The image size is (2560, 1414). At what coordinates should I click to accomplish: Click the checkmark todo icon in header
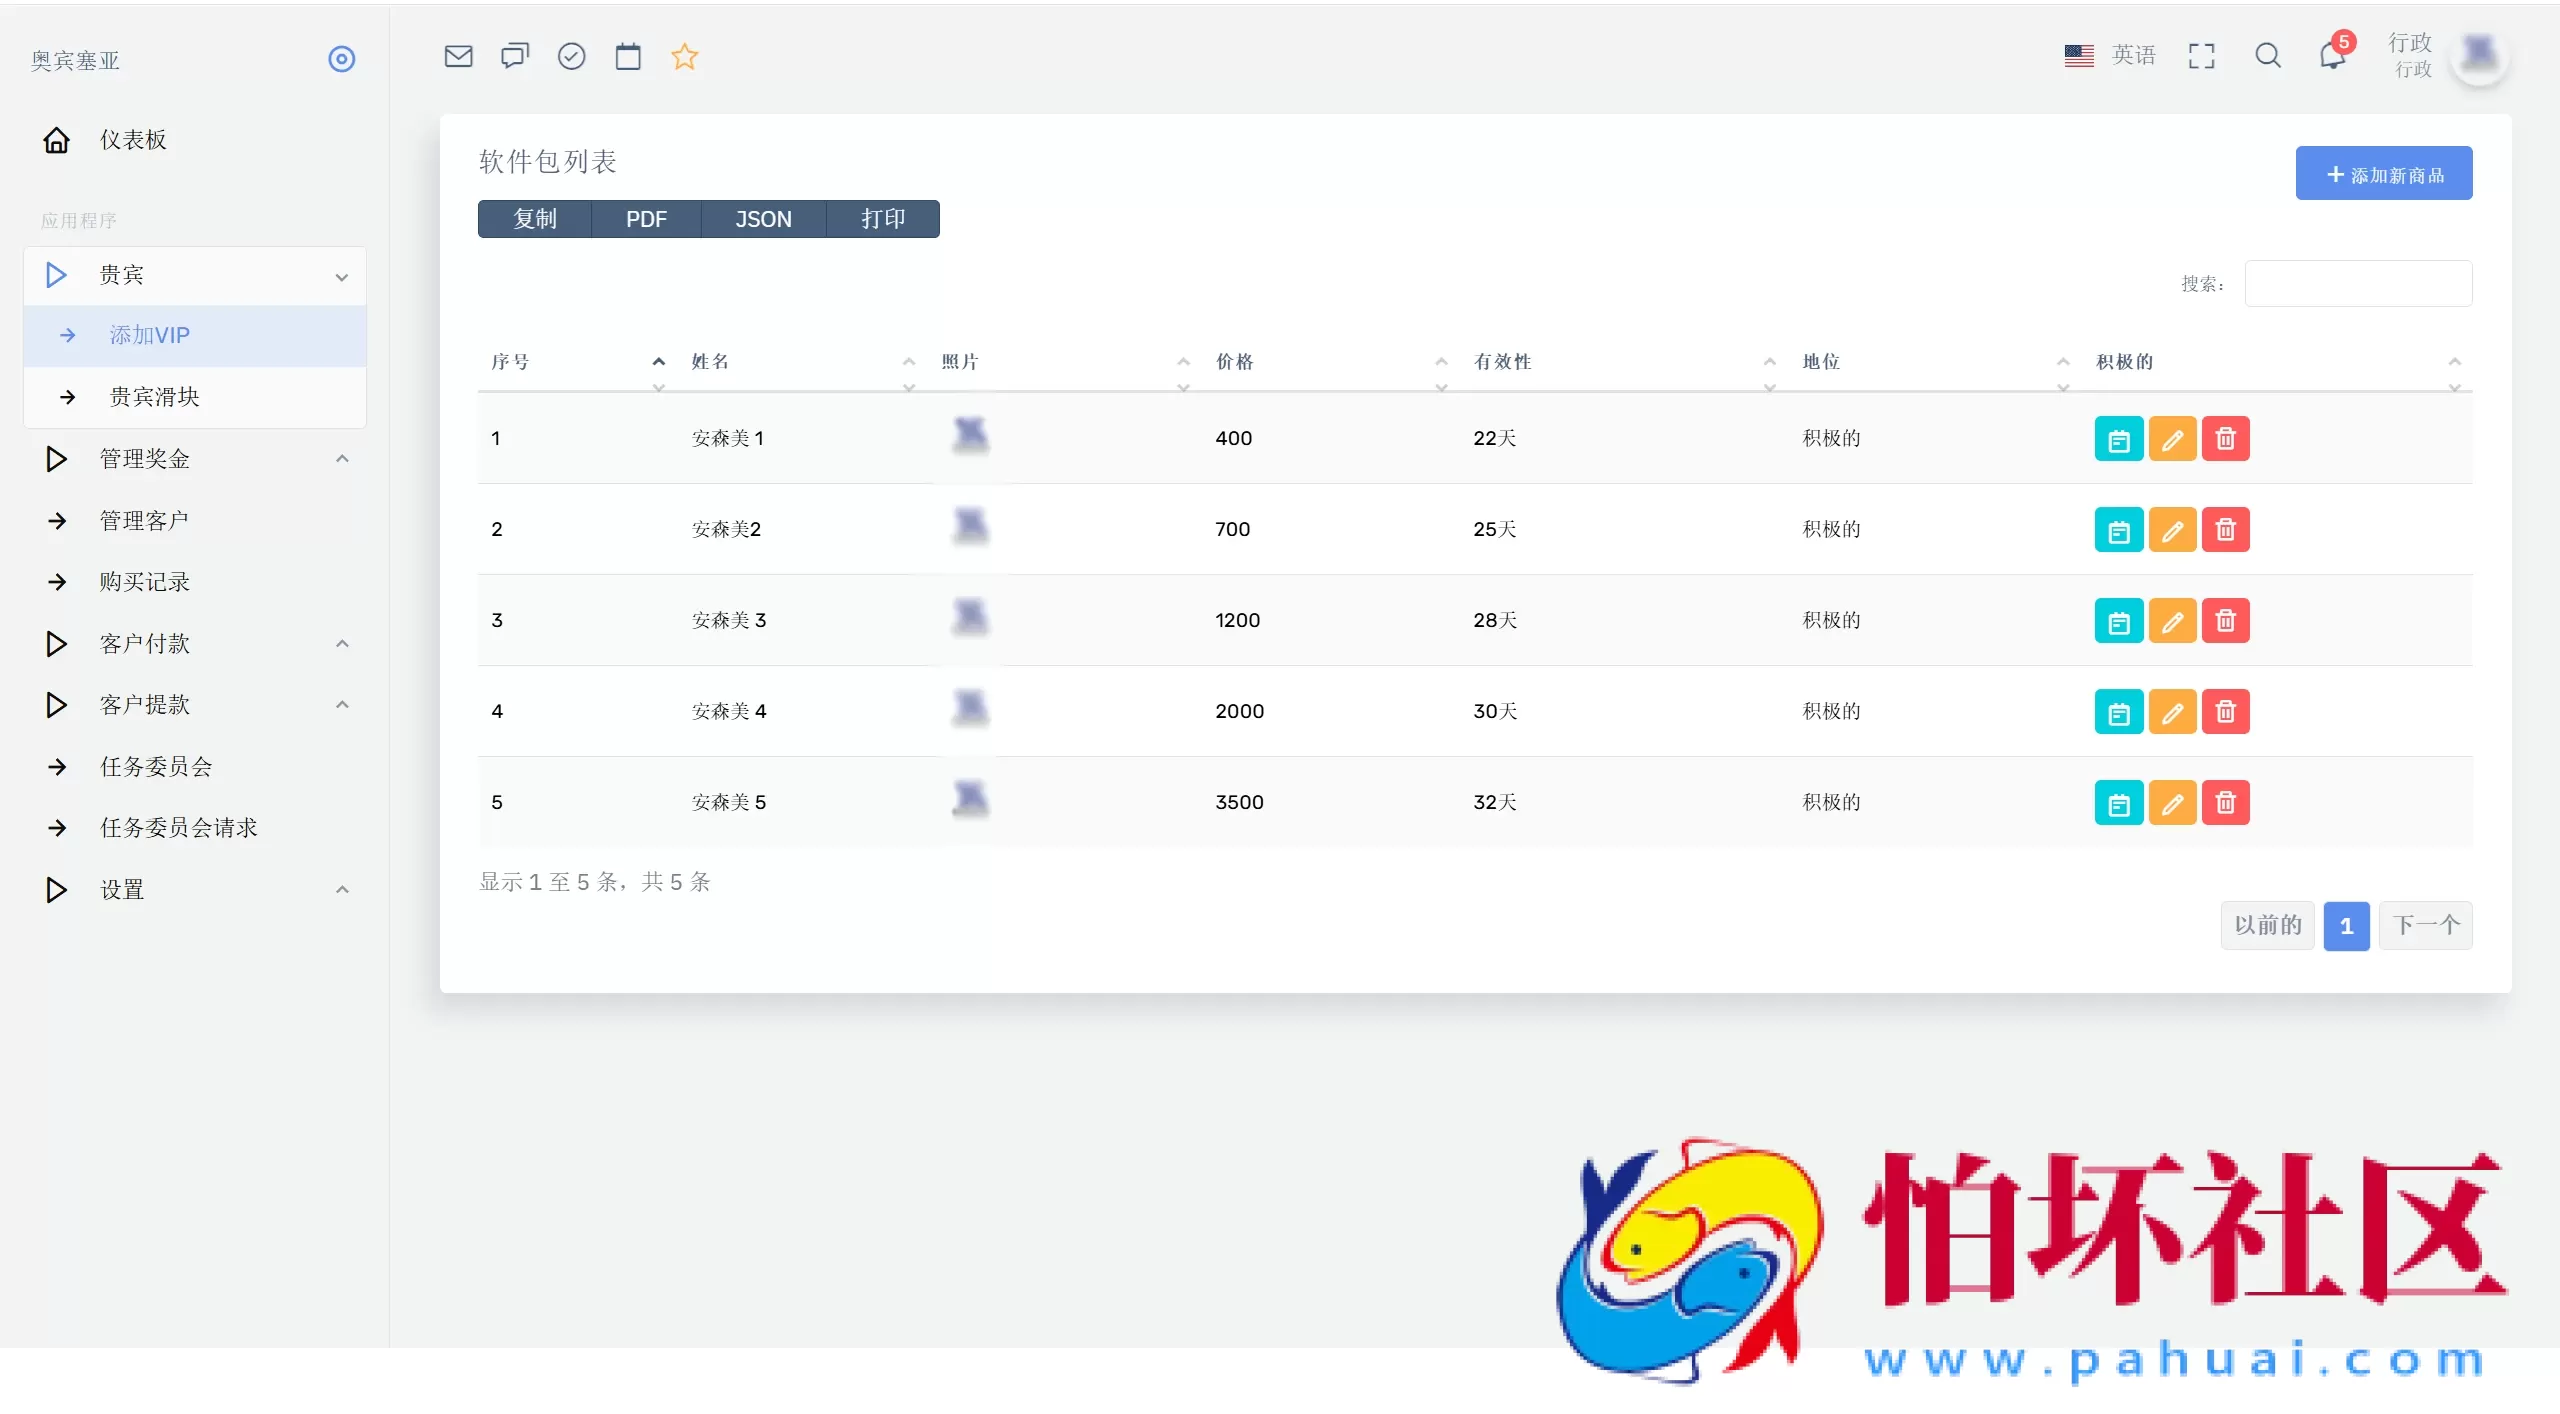(x=571, y=57)
